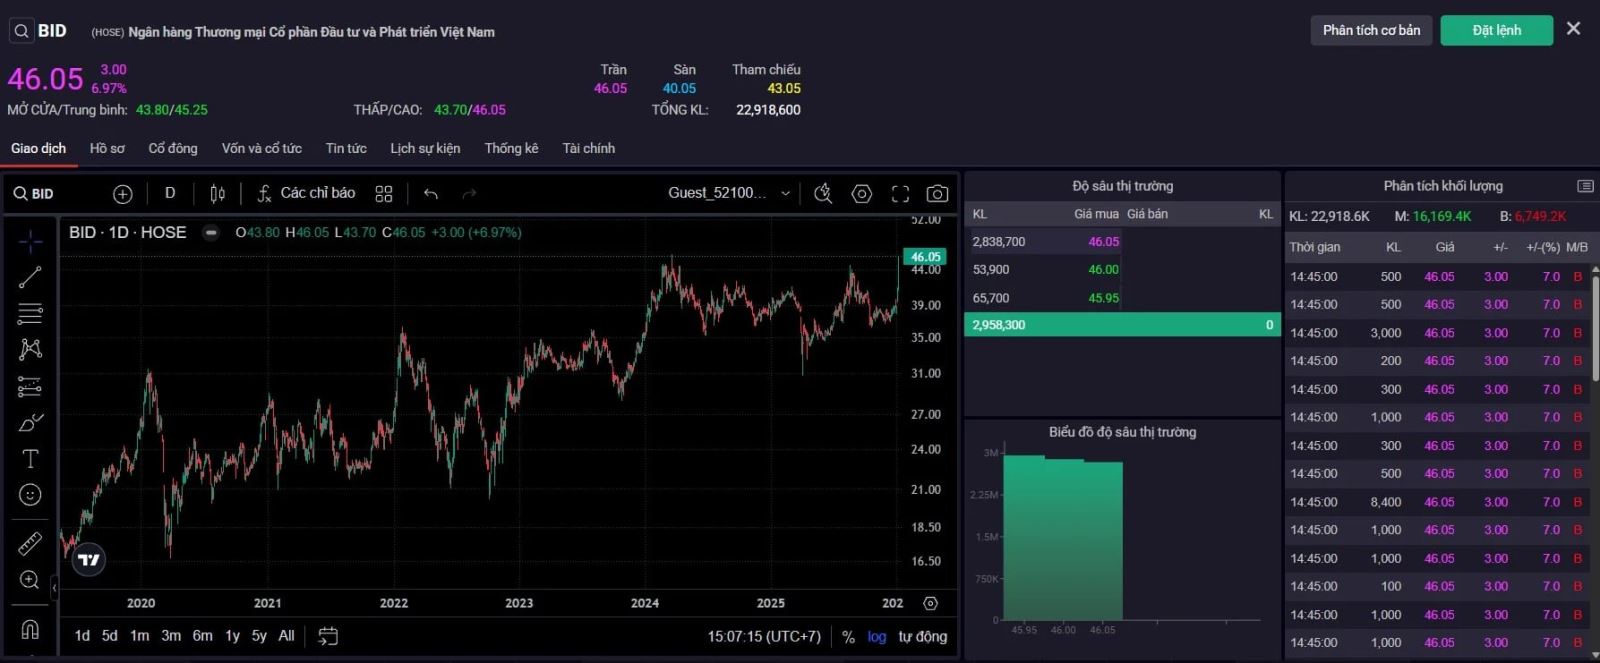
Task: Open the Fibonacci/horizontal lines tool
Action: pyautogui.click(x=30, y=313)
